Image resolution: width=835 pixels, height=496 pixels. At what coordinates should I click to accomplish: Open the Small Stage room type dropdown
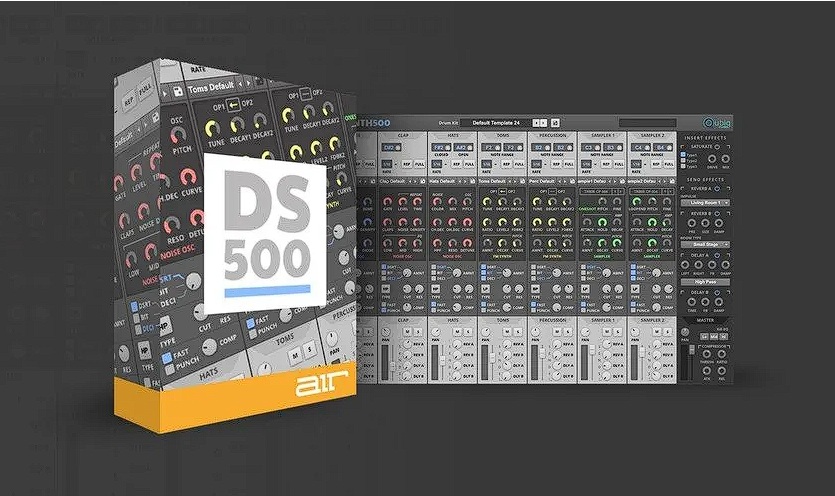pos(706,245)
